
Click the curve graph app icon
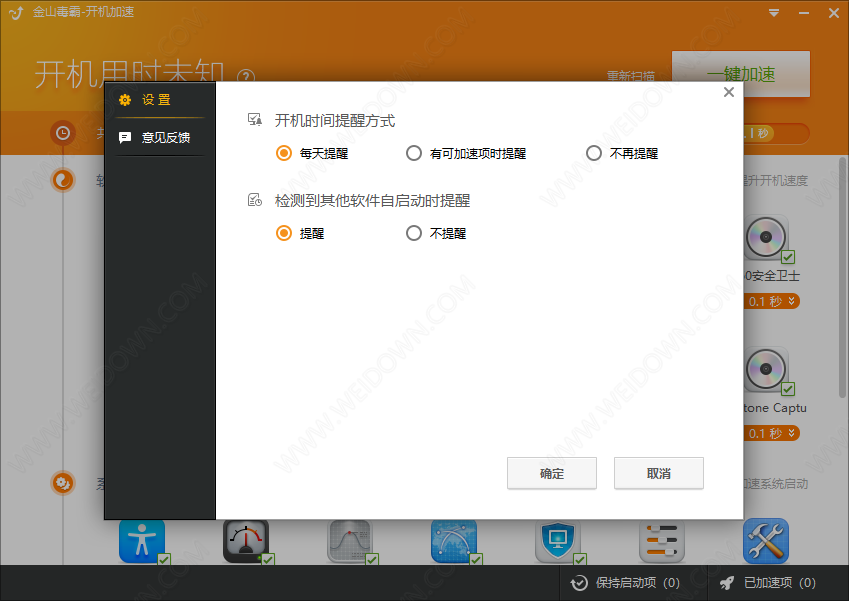[350, 541]
